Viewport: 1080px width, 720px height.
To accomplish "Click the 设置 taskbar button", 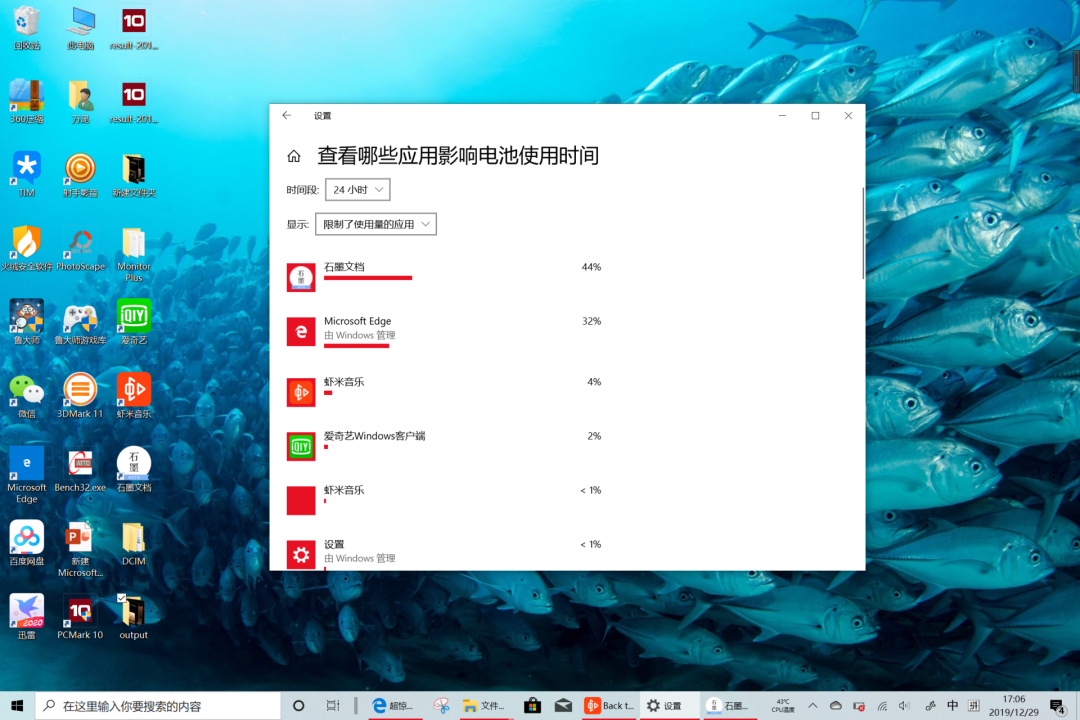I will [669, 706].
